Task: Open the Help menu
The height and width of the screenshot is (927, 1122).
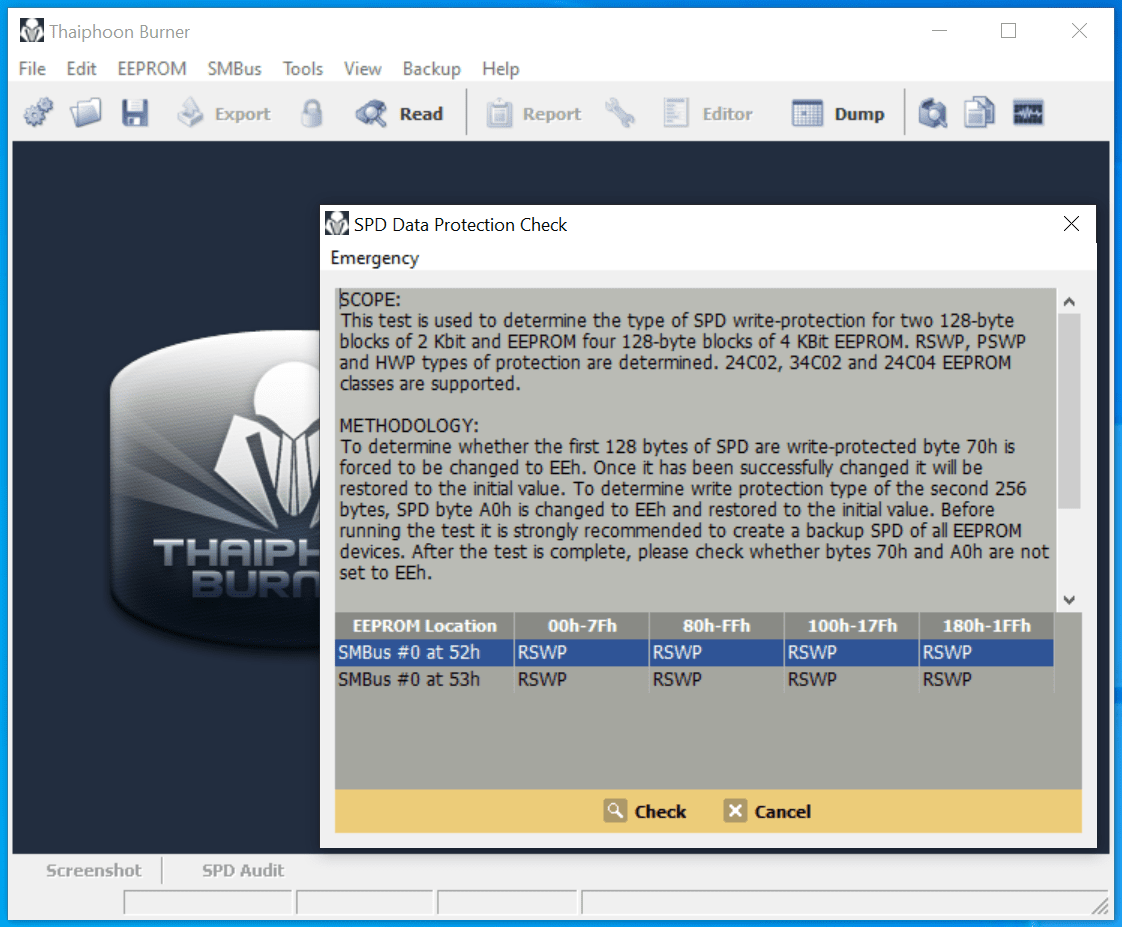Action: pos(501,69)
